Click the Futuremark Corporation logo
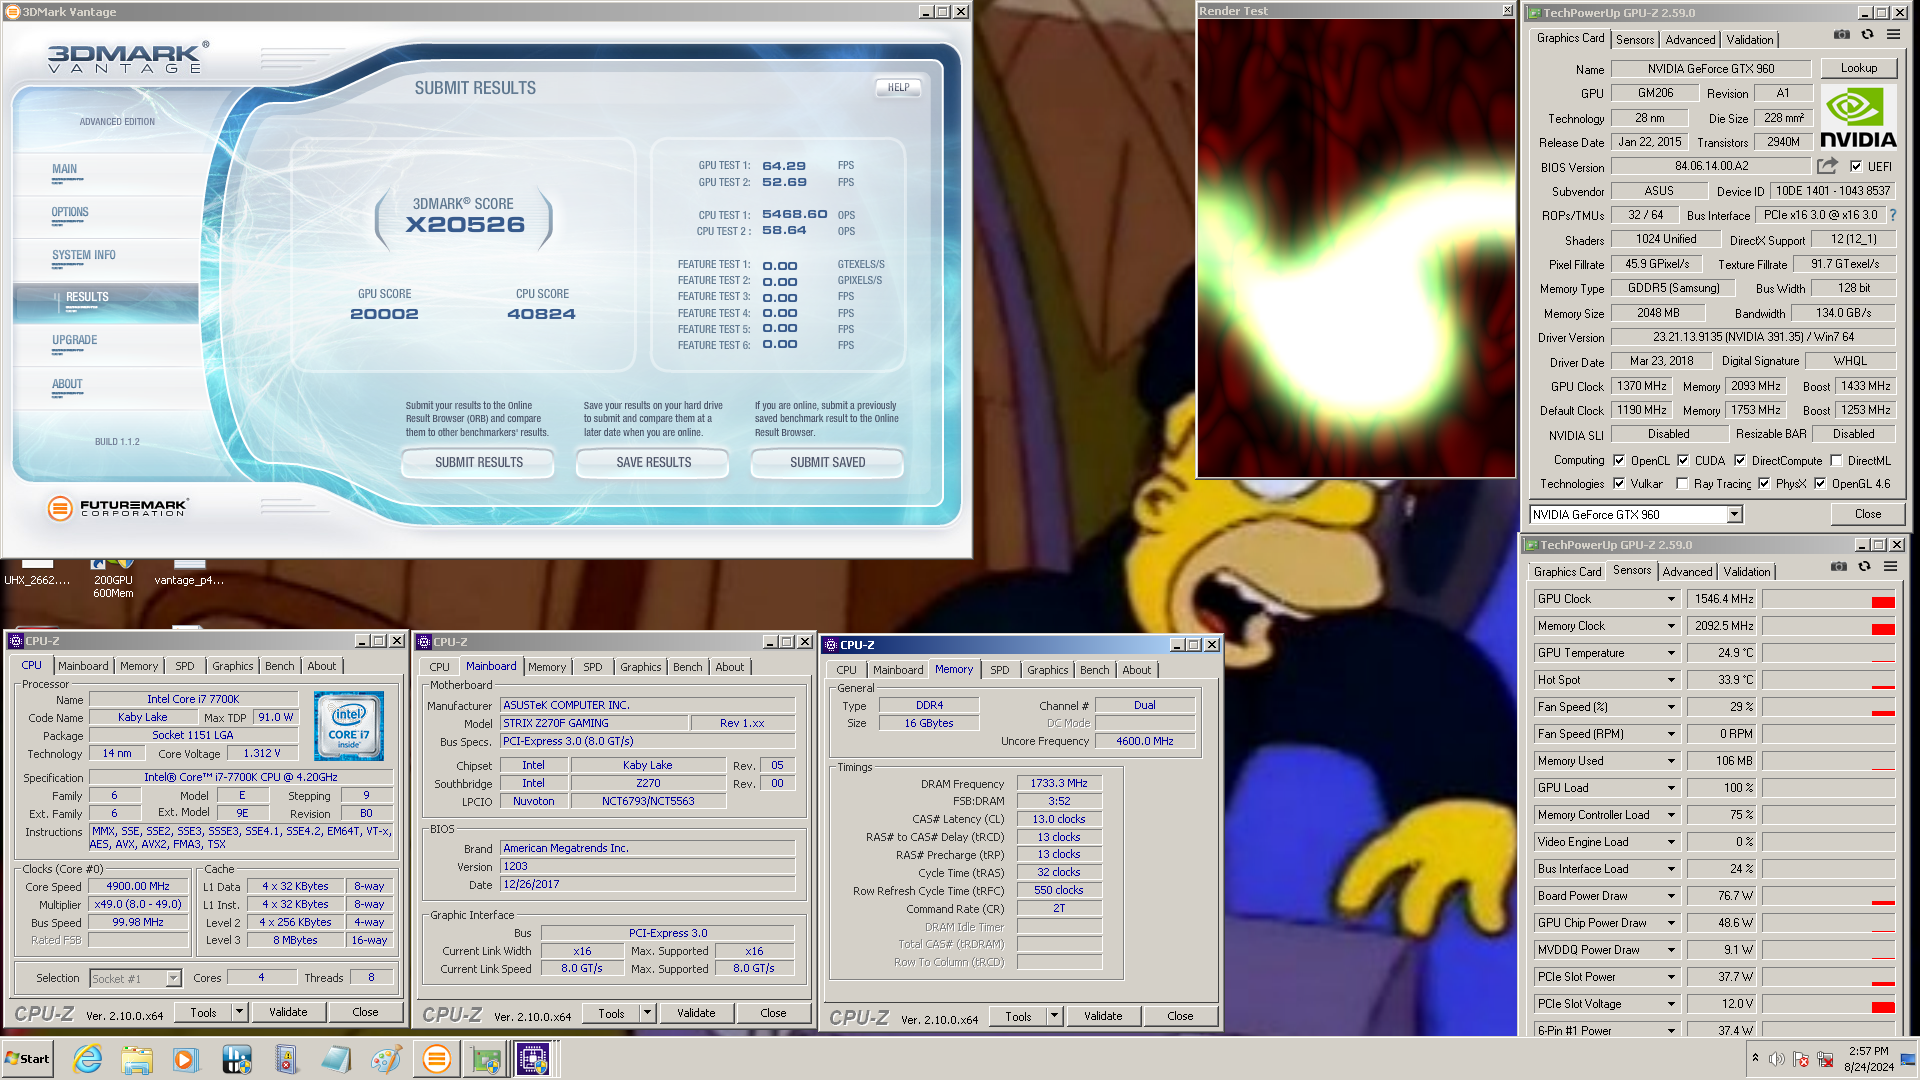Image resolution: width=1920 pixels, height=1080 pixels. [x=117, y=508]
